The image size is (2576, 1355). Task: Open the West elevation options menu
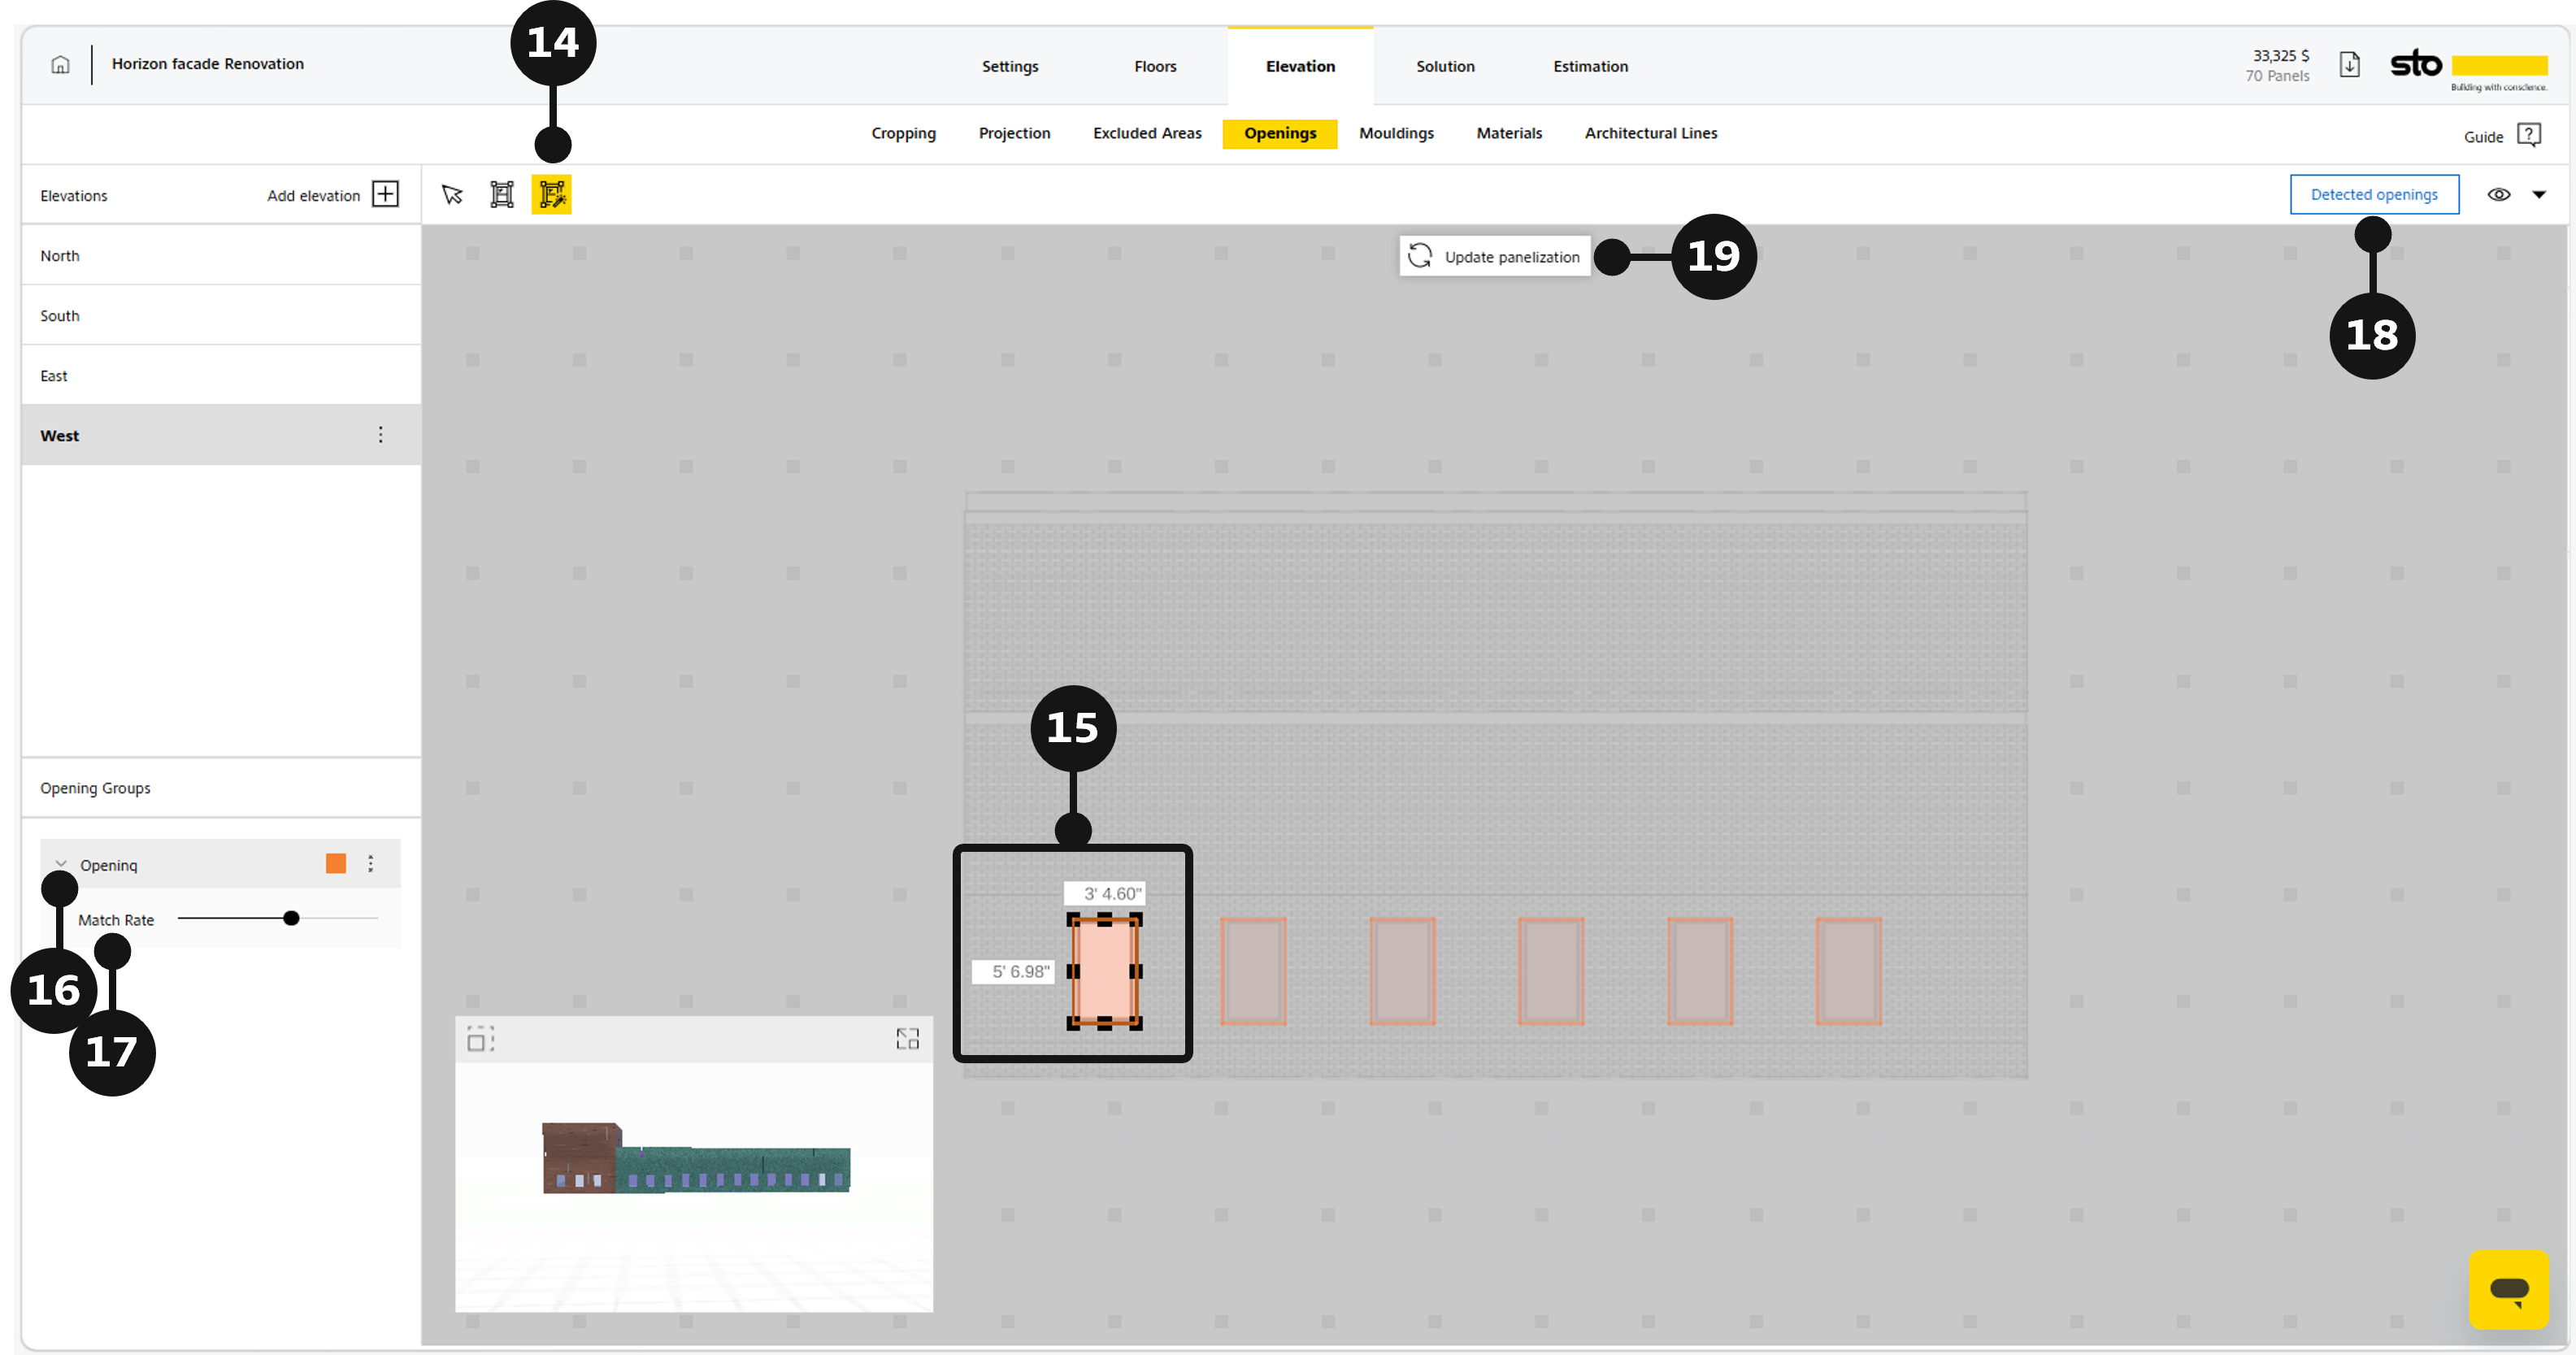(380, 434)
